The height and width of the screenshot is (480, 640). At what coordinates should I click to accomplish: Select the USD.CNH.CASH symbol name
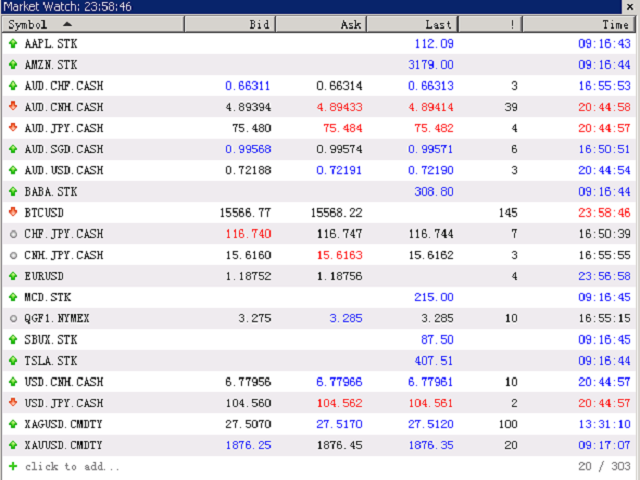pos(64,382)
